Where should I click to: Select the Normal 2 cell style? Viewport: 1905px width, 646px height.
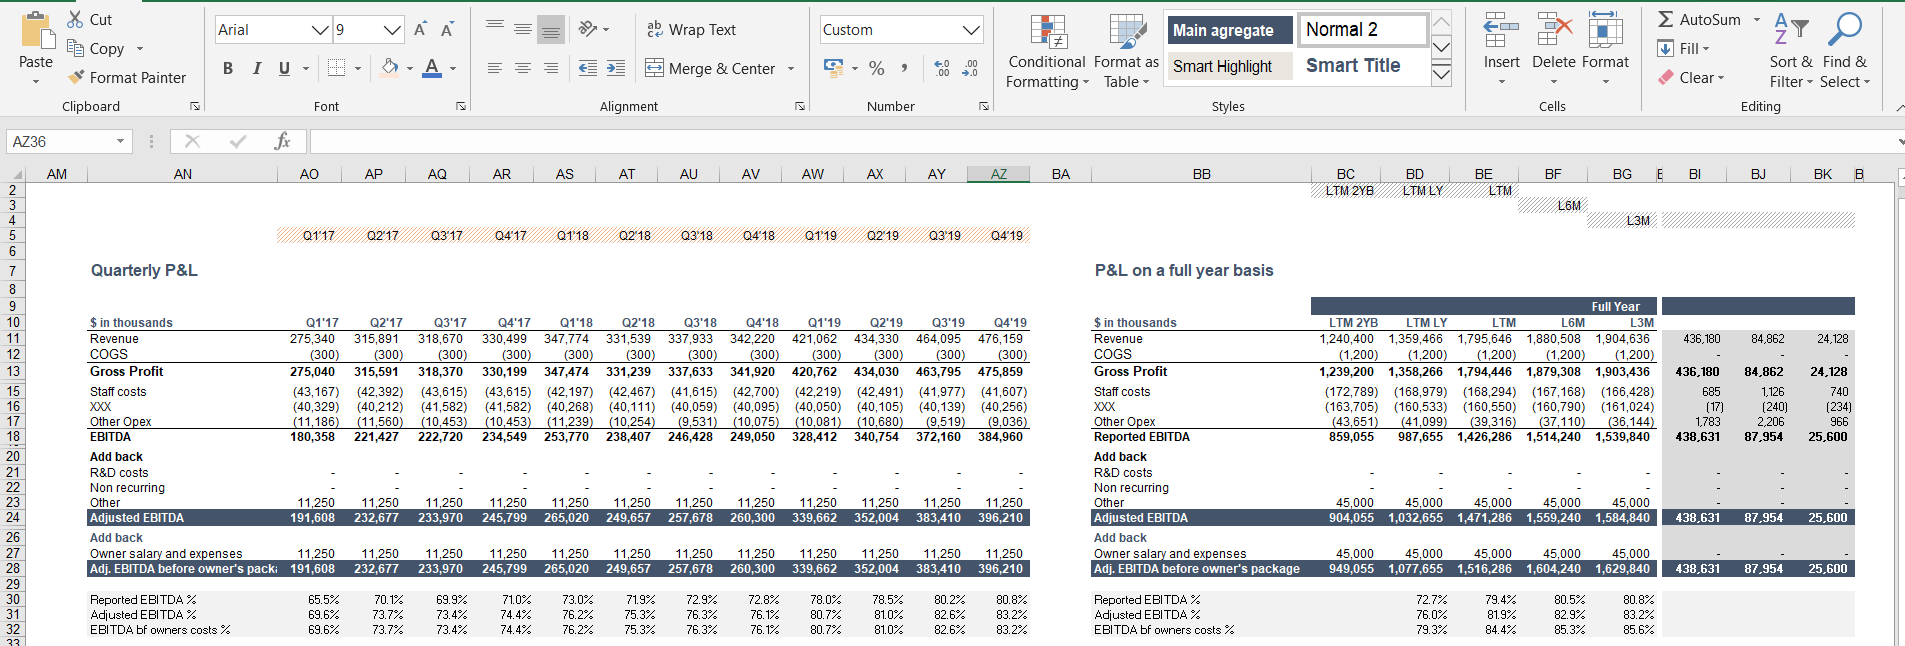pyautogui.click(x=1363, y=29)
